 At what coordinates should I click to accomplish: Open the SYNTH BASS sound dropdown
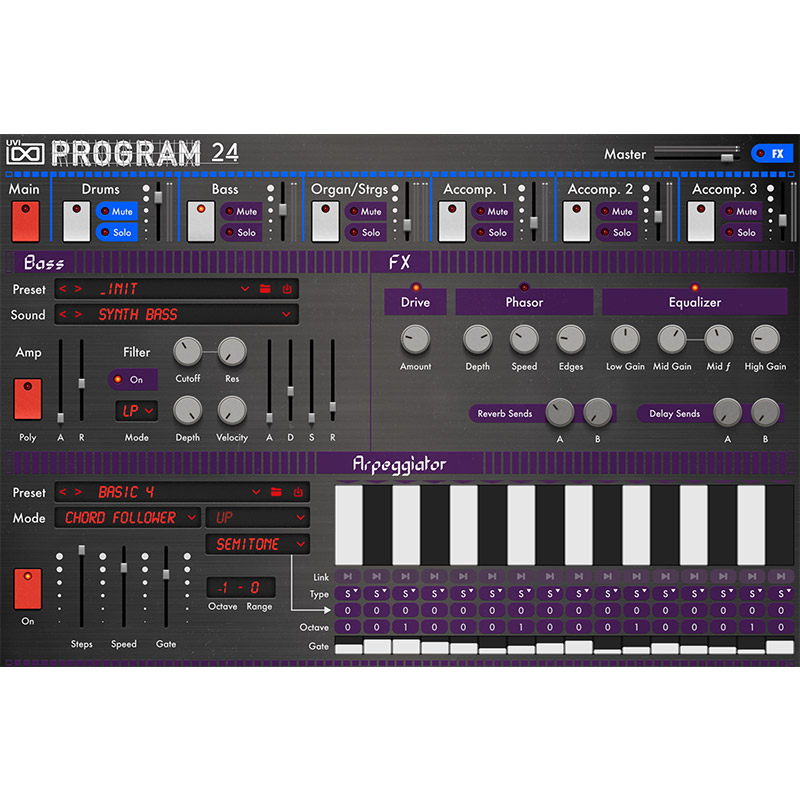click(286, 314)
